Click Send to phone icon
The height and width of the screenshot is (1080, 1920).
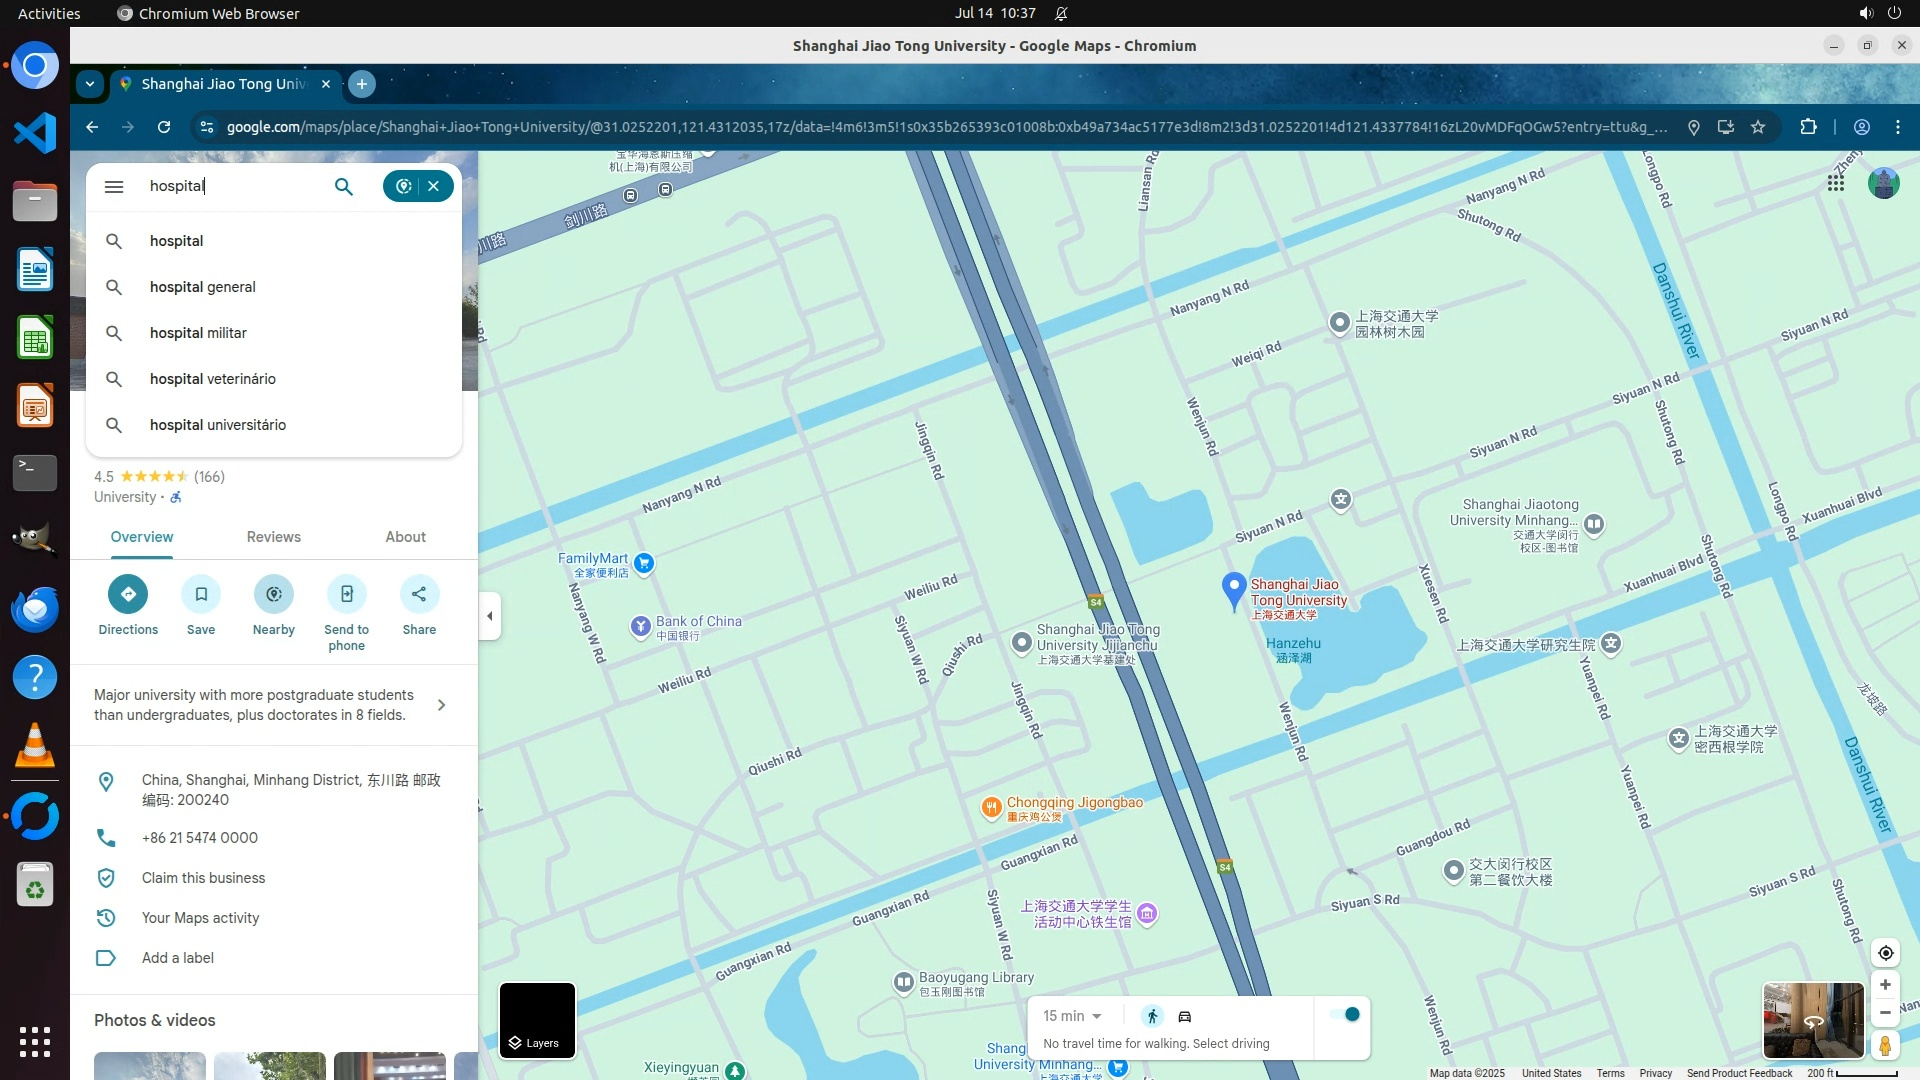click(x=346, y=594)
